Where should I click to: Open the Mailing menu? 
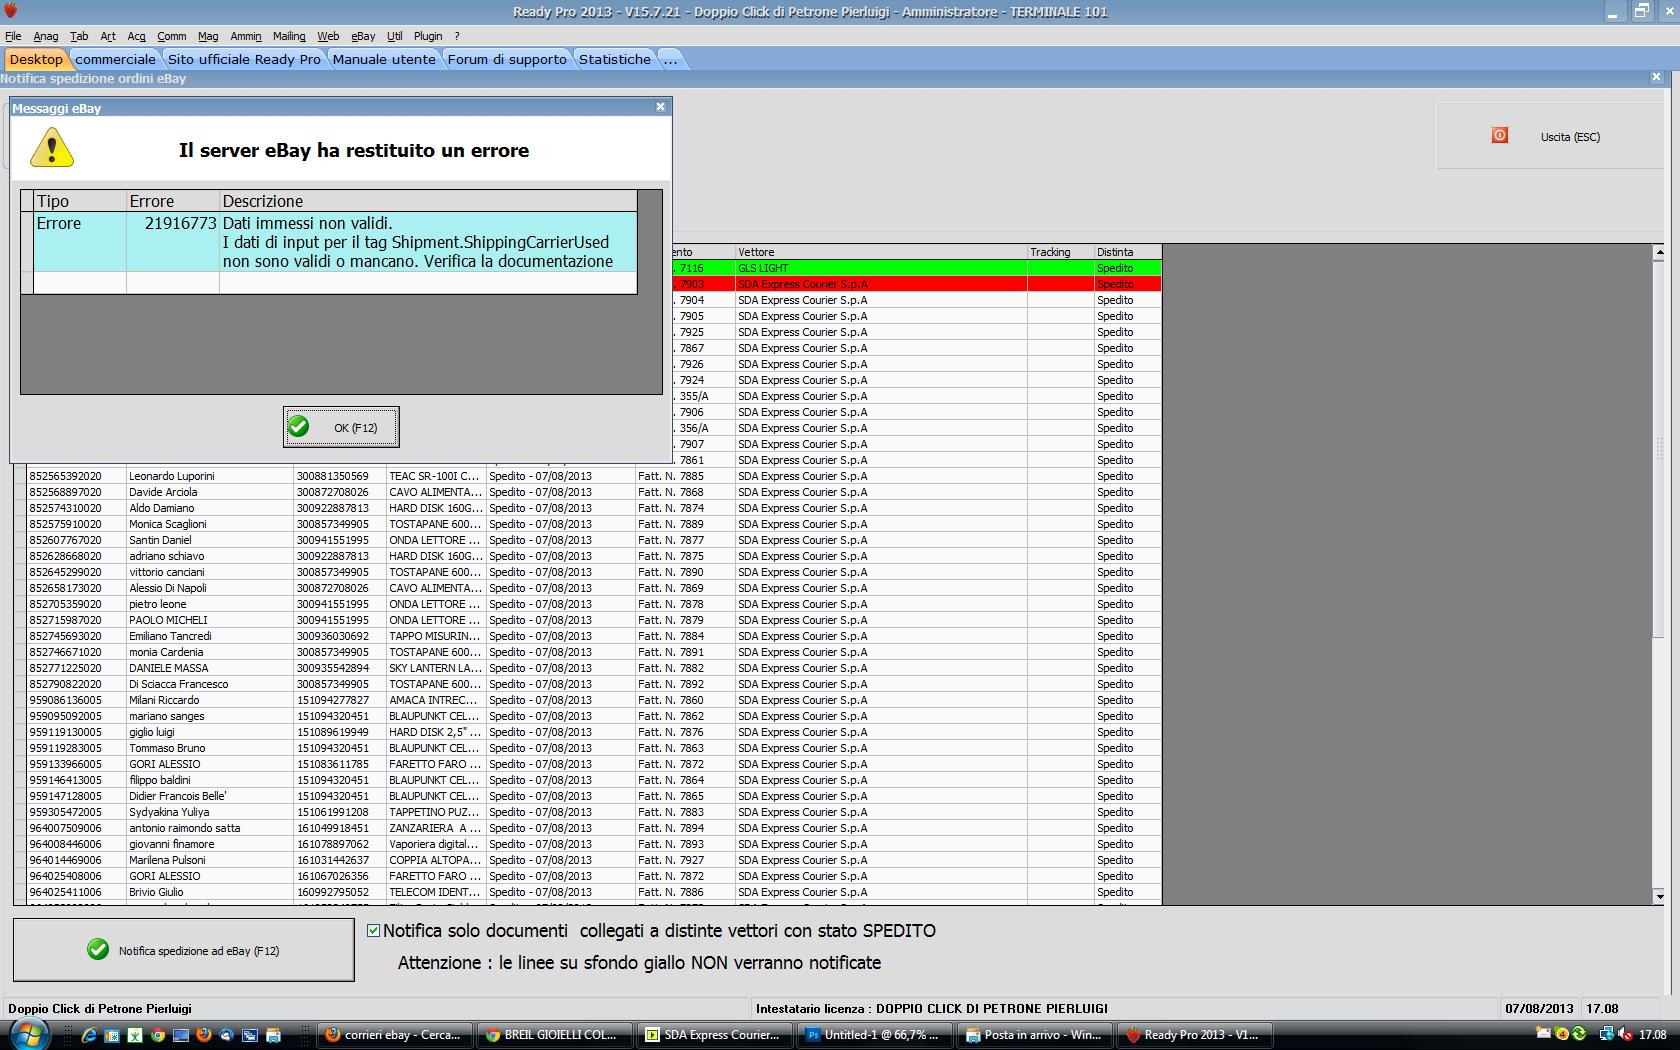[290, 36]
